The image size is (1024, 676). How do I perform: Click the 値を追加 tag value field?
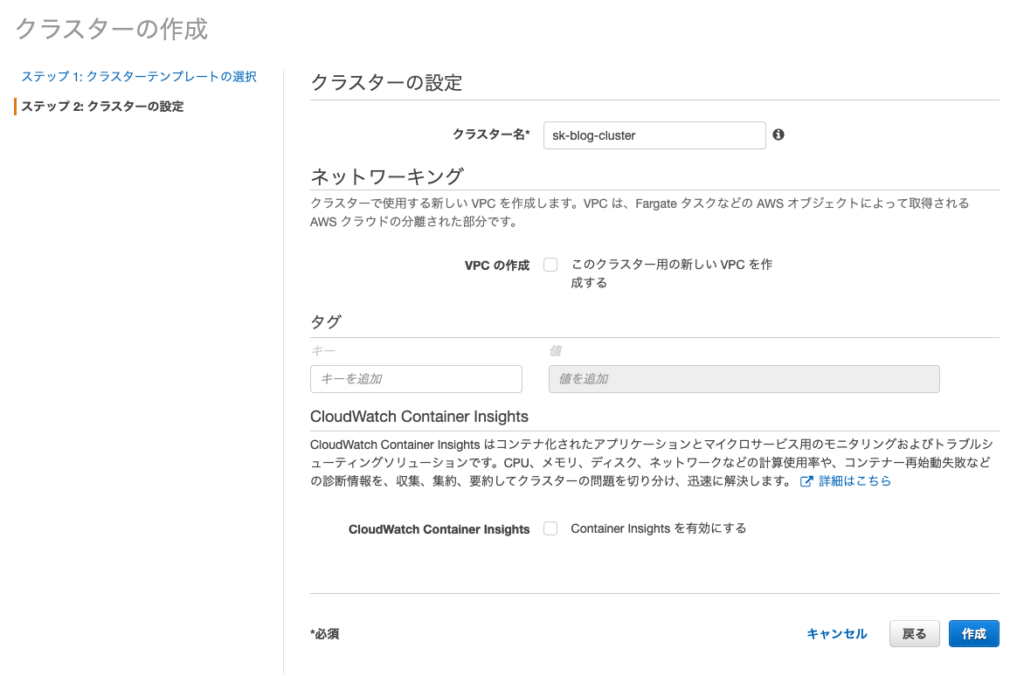pyautogui.click(x=744, y=379)
